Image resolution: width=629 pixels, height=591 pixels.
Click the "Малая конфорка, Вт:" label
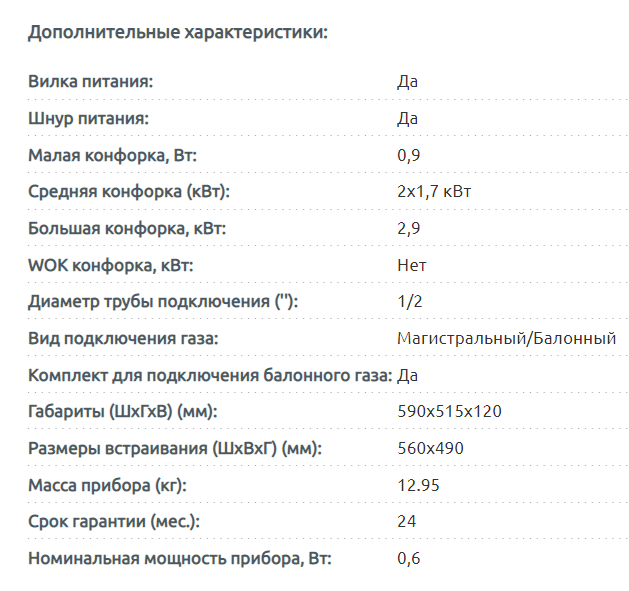click(113, 155)
